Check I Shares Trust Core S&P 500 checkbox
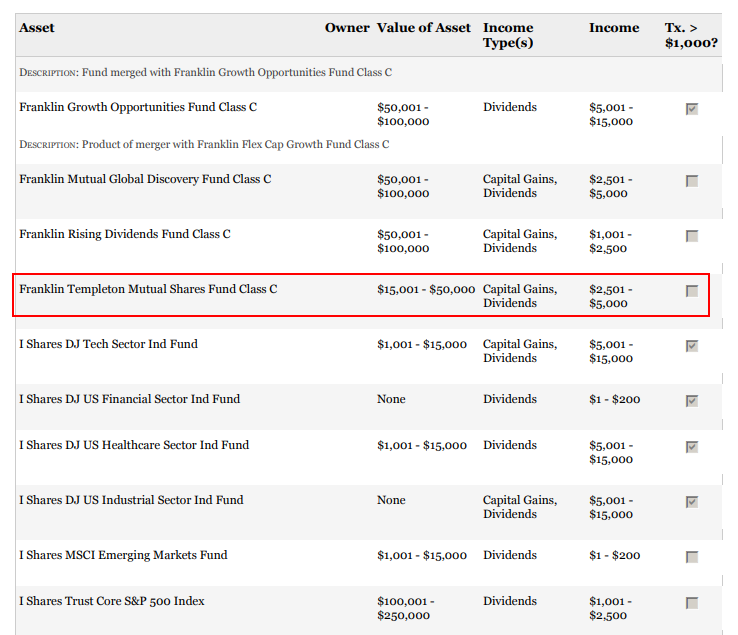Screen dimensions: 738x635 [691, 603]
